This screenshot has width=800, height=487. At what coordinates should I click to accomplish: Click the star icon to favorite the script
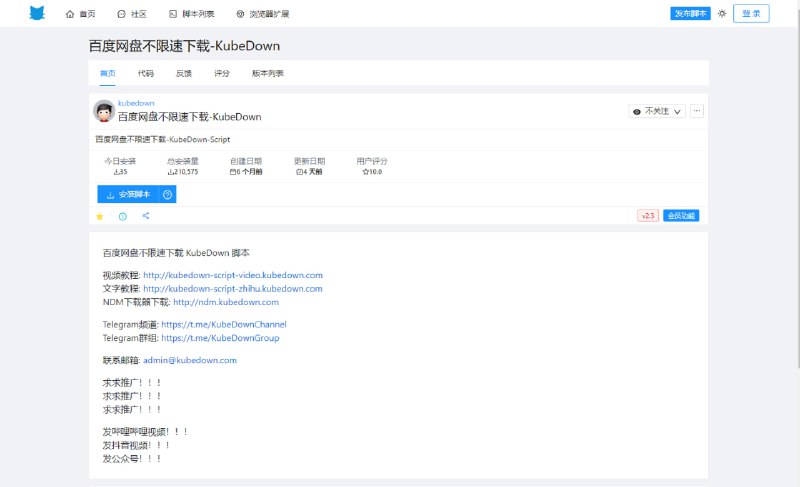[x=100, y=216]
